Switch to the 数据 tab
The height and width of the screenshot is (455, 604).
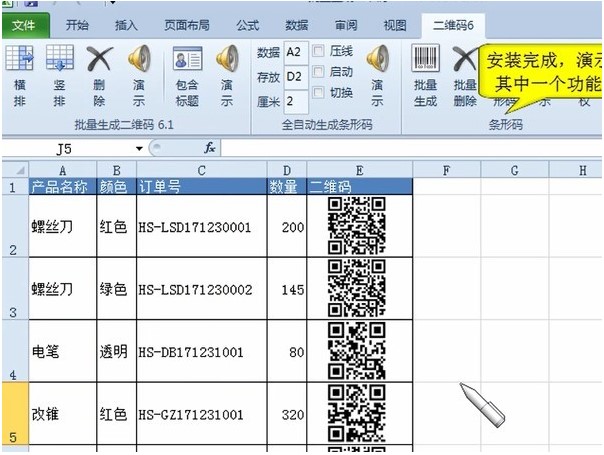point(296,25)
